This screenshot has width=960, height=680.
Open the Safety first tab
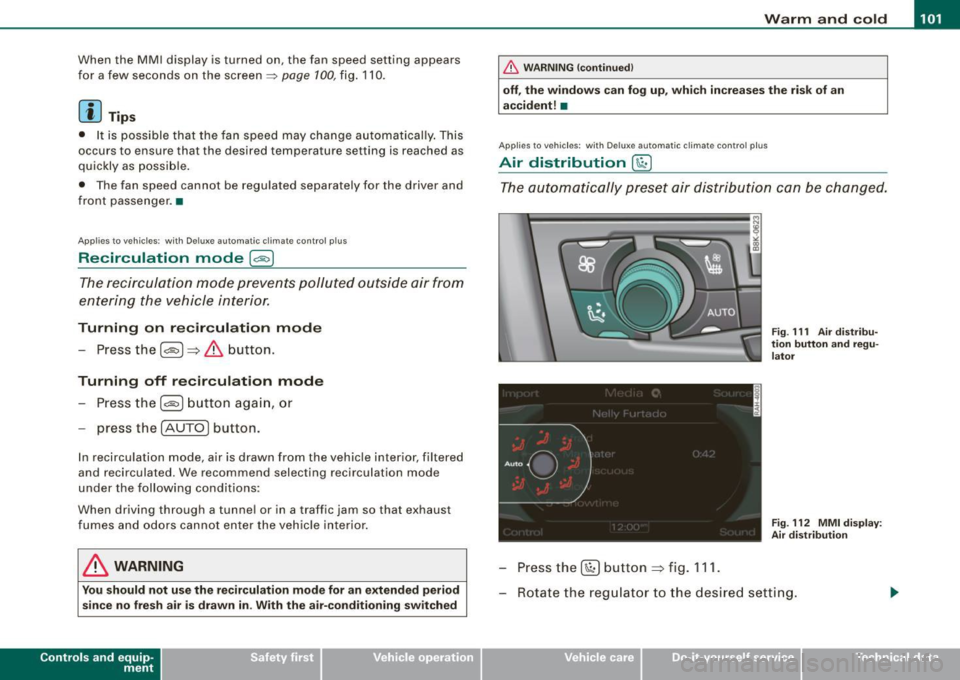click(241, 663)
